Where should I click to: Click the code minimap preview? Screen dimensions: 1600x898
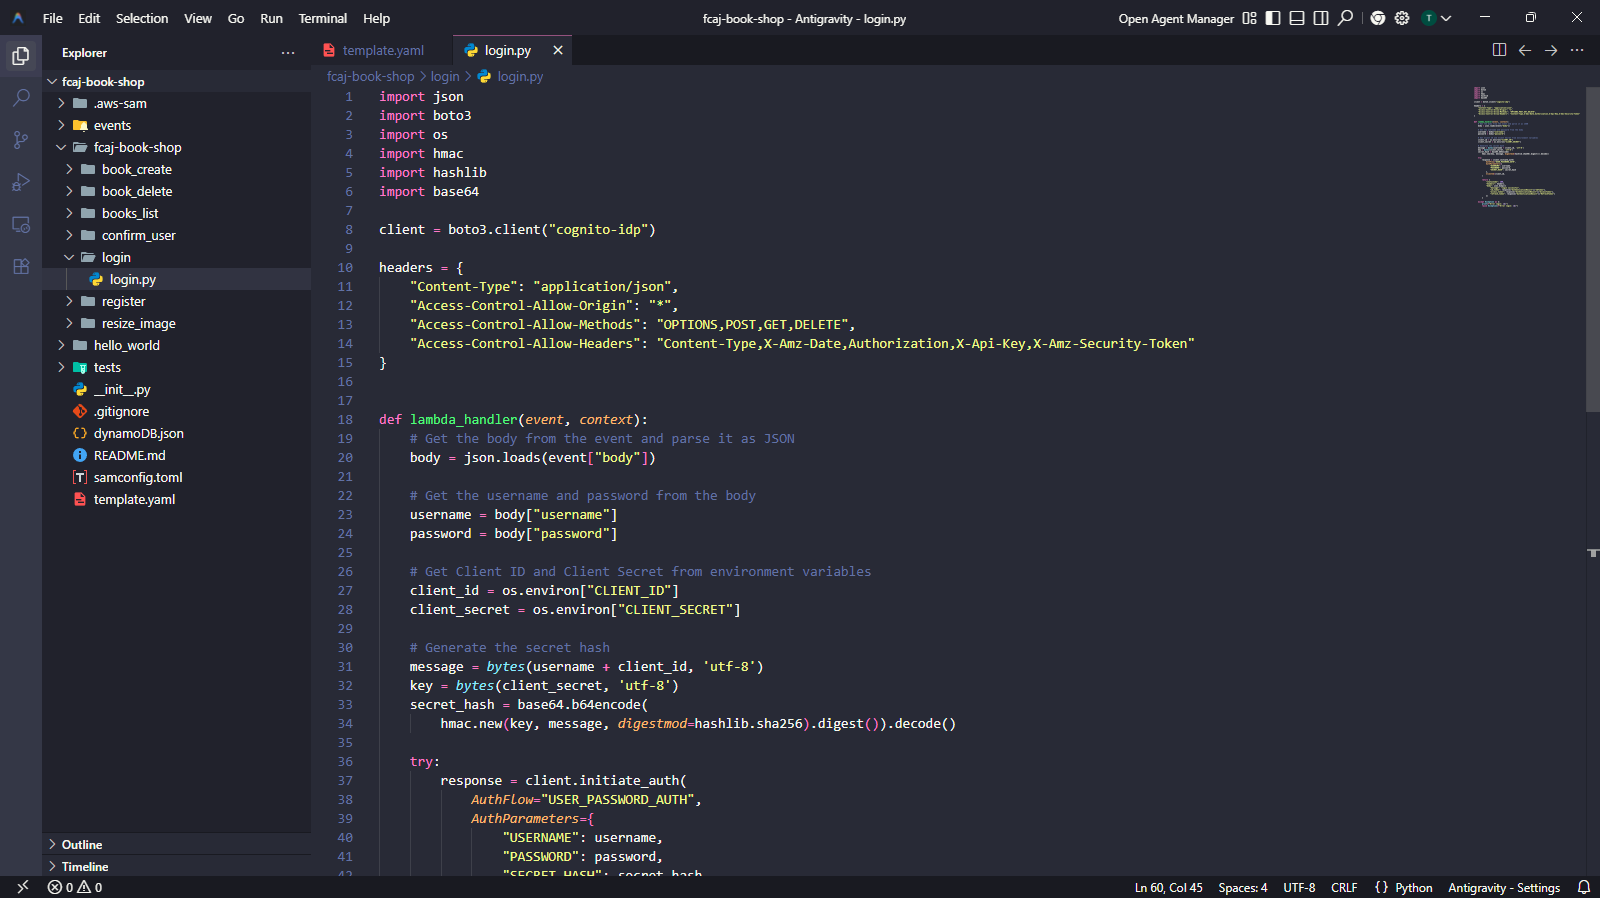[1527, 147]
